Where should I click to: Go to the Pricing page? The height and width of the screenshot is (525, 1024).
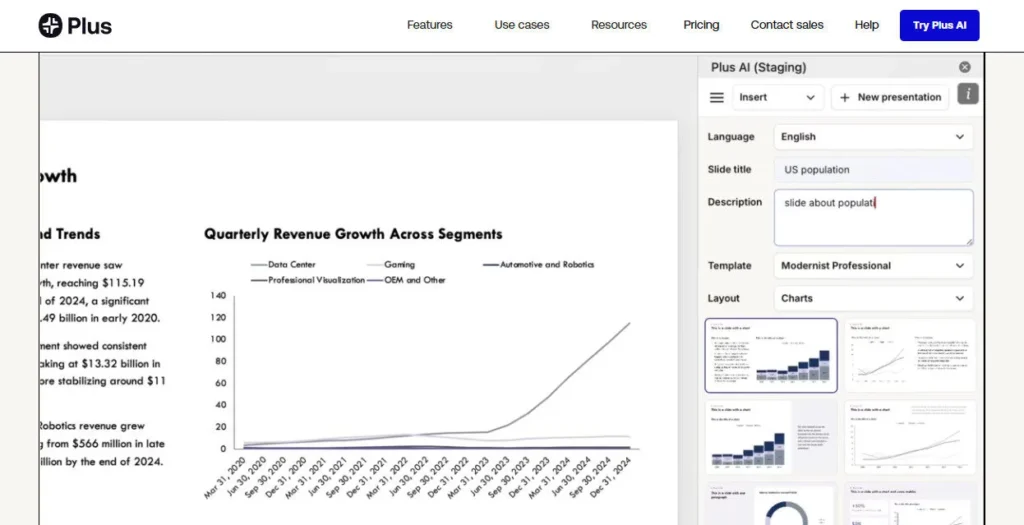(701, 25)
